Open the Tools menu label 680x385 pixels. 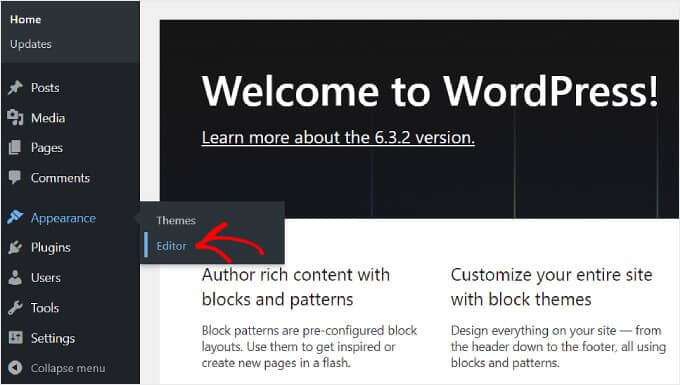(45, 308)
